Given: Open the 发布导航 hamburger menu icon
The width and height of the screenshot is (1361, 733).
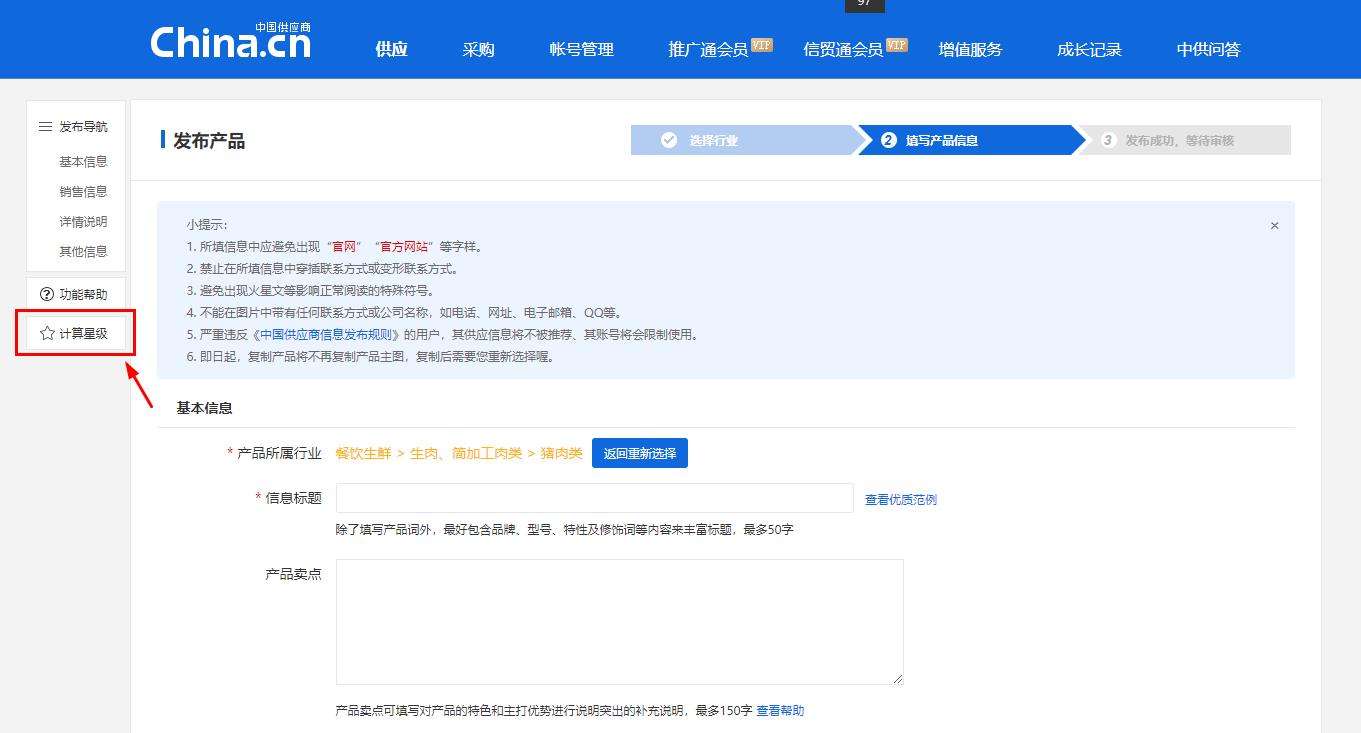Looking at the screenshot, I should point(44,126).
